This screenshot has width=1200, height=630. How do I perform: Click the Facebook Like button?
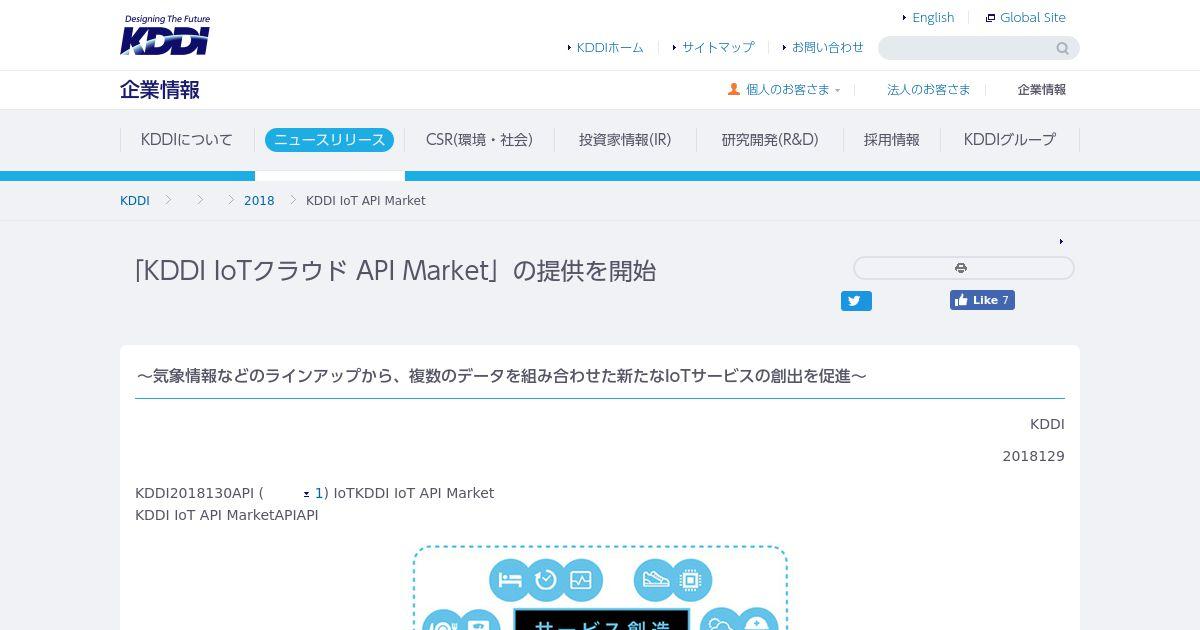click(982, 300)
